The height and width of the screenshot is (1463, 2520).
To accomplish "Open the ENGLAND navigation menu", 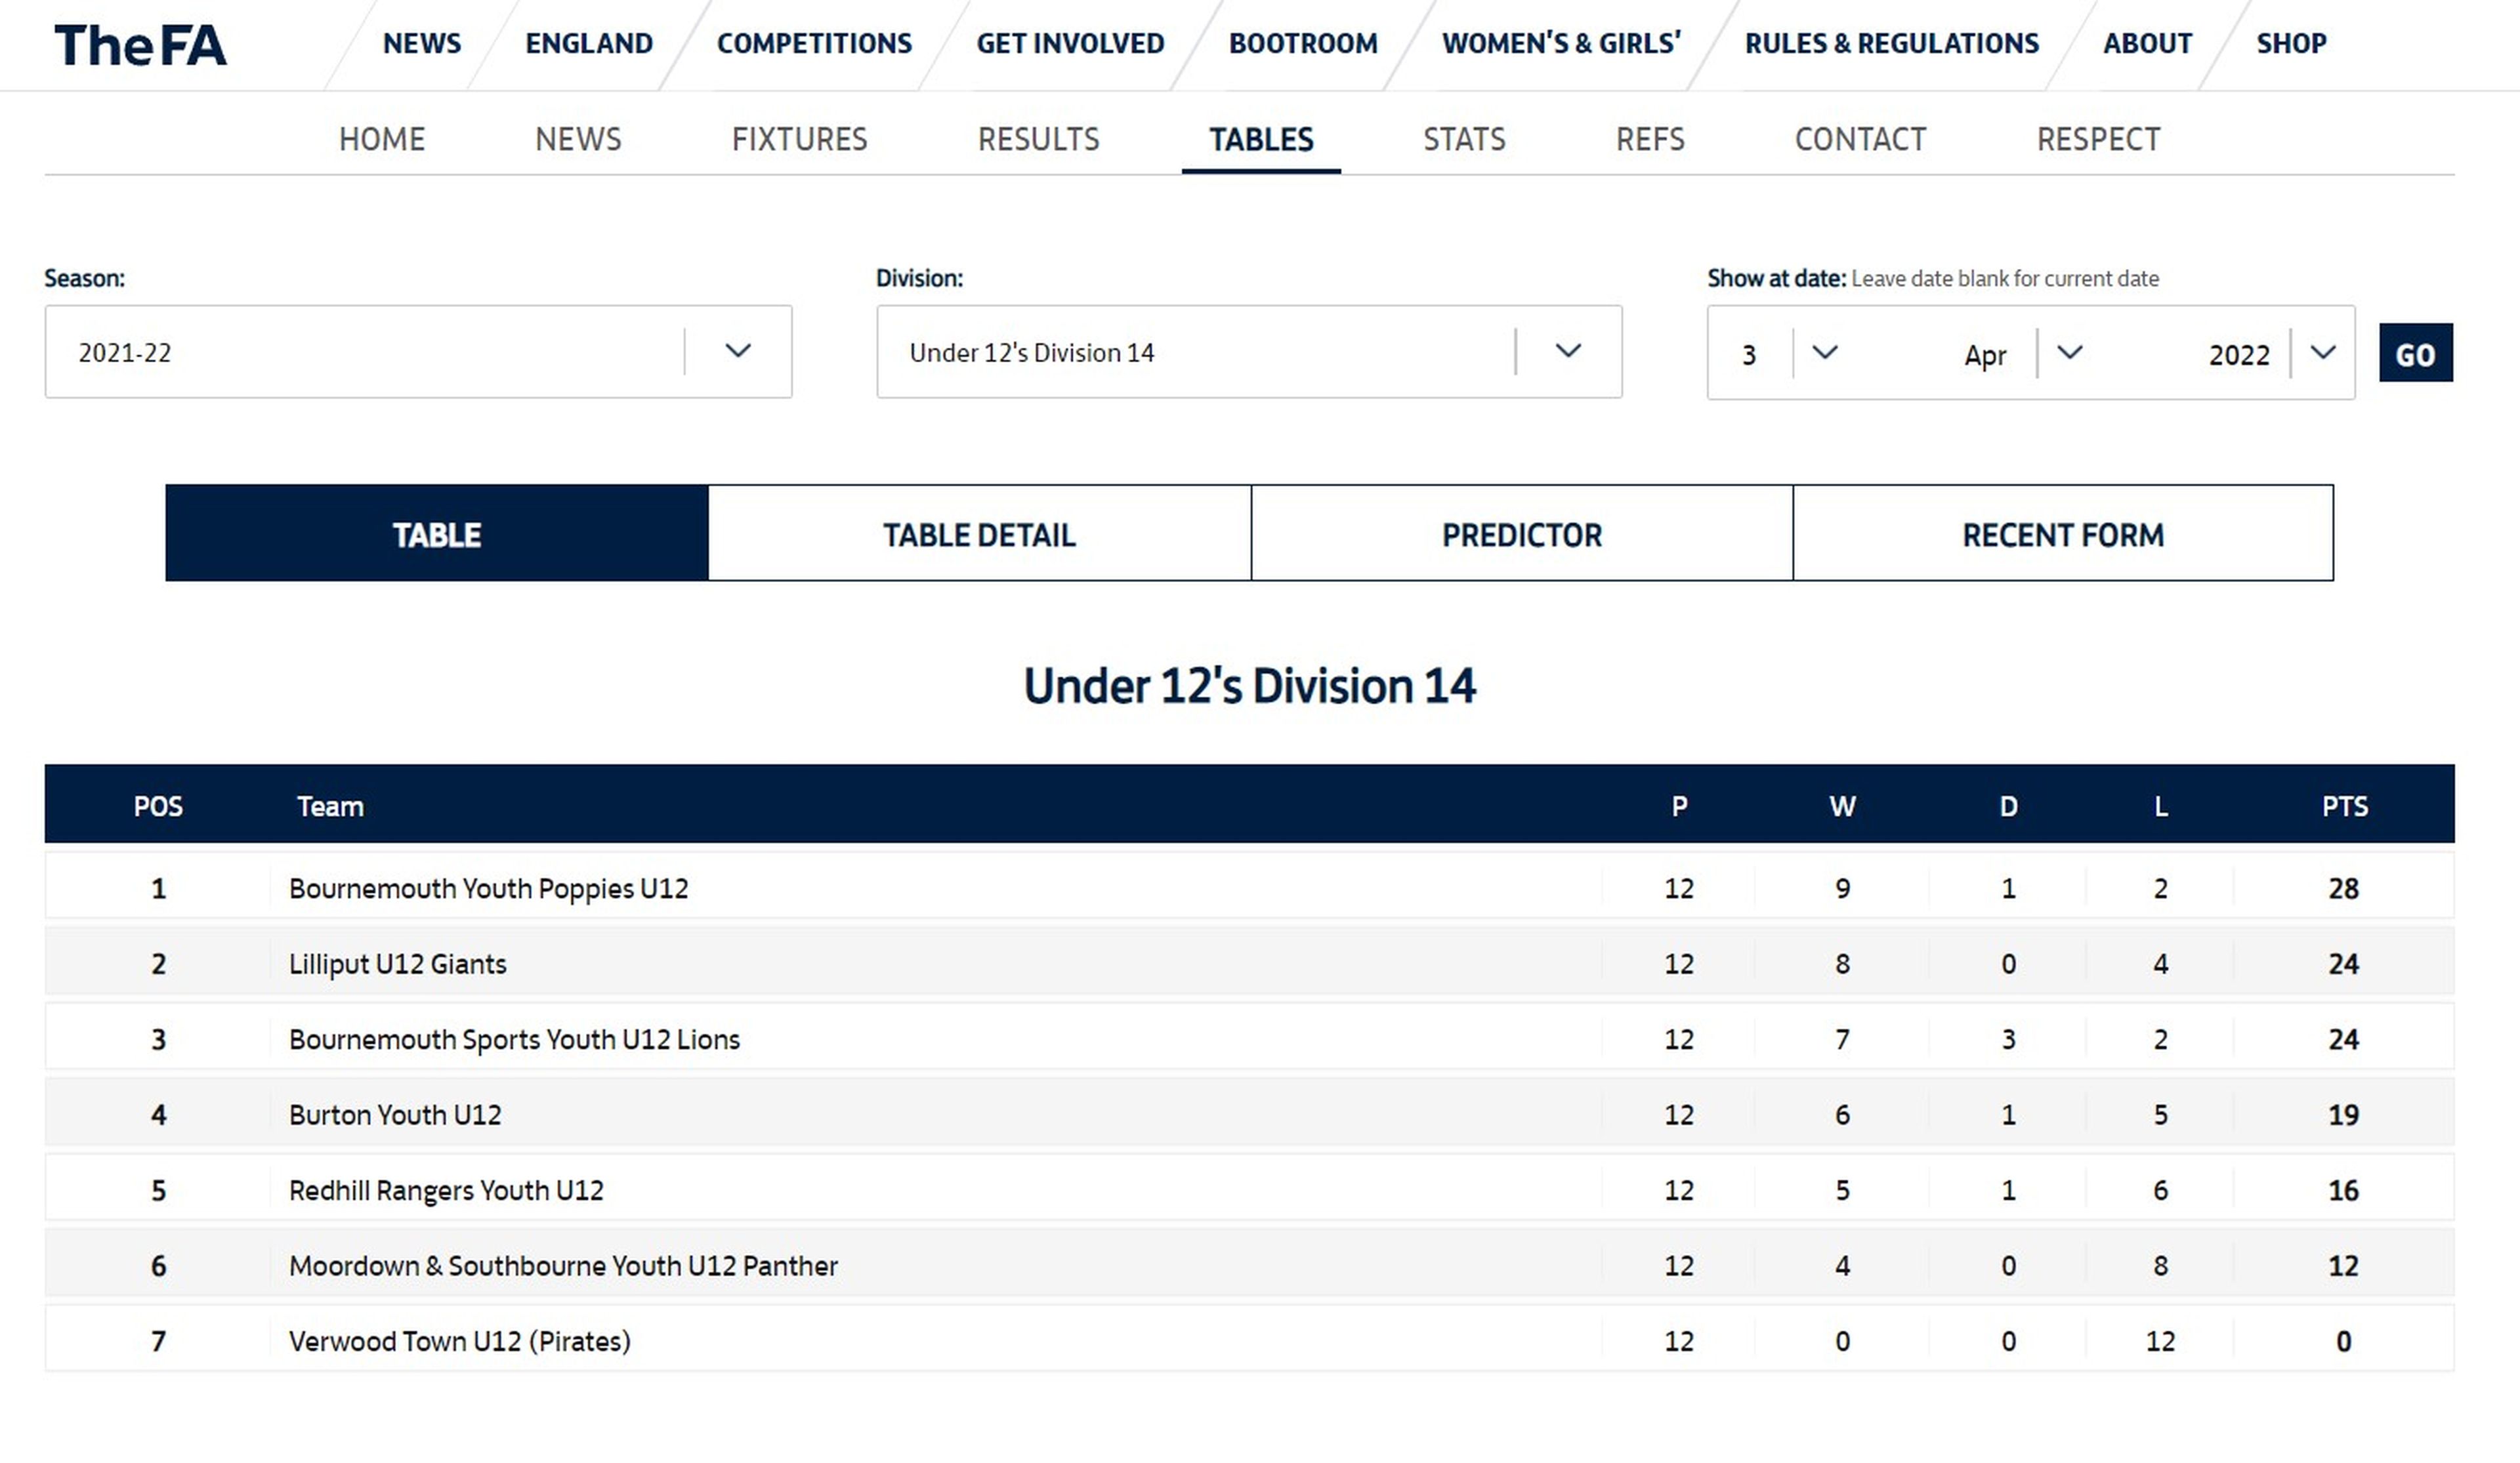I will [x=589, y=44].
